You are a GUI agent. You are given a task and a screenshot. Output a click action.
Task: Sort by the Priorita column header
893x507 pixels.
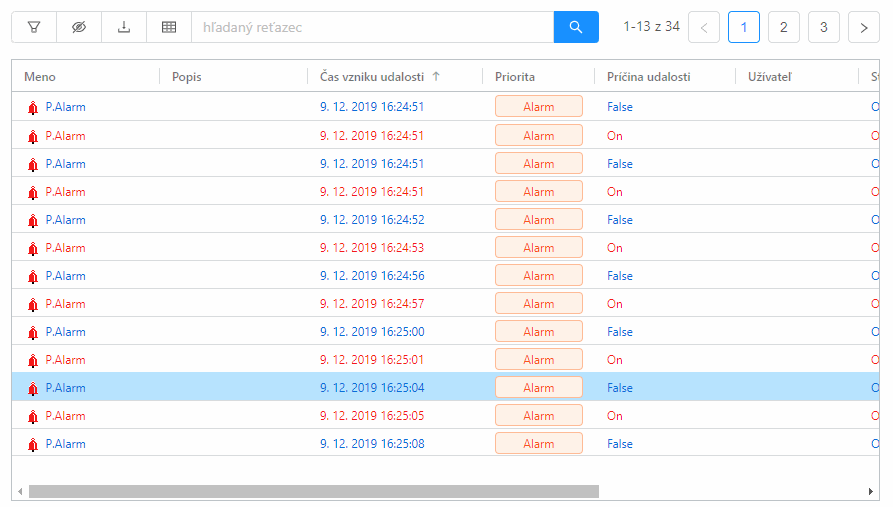click(515, 77)
